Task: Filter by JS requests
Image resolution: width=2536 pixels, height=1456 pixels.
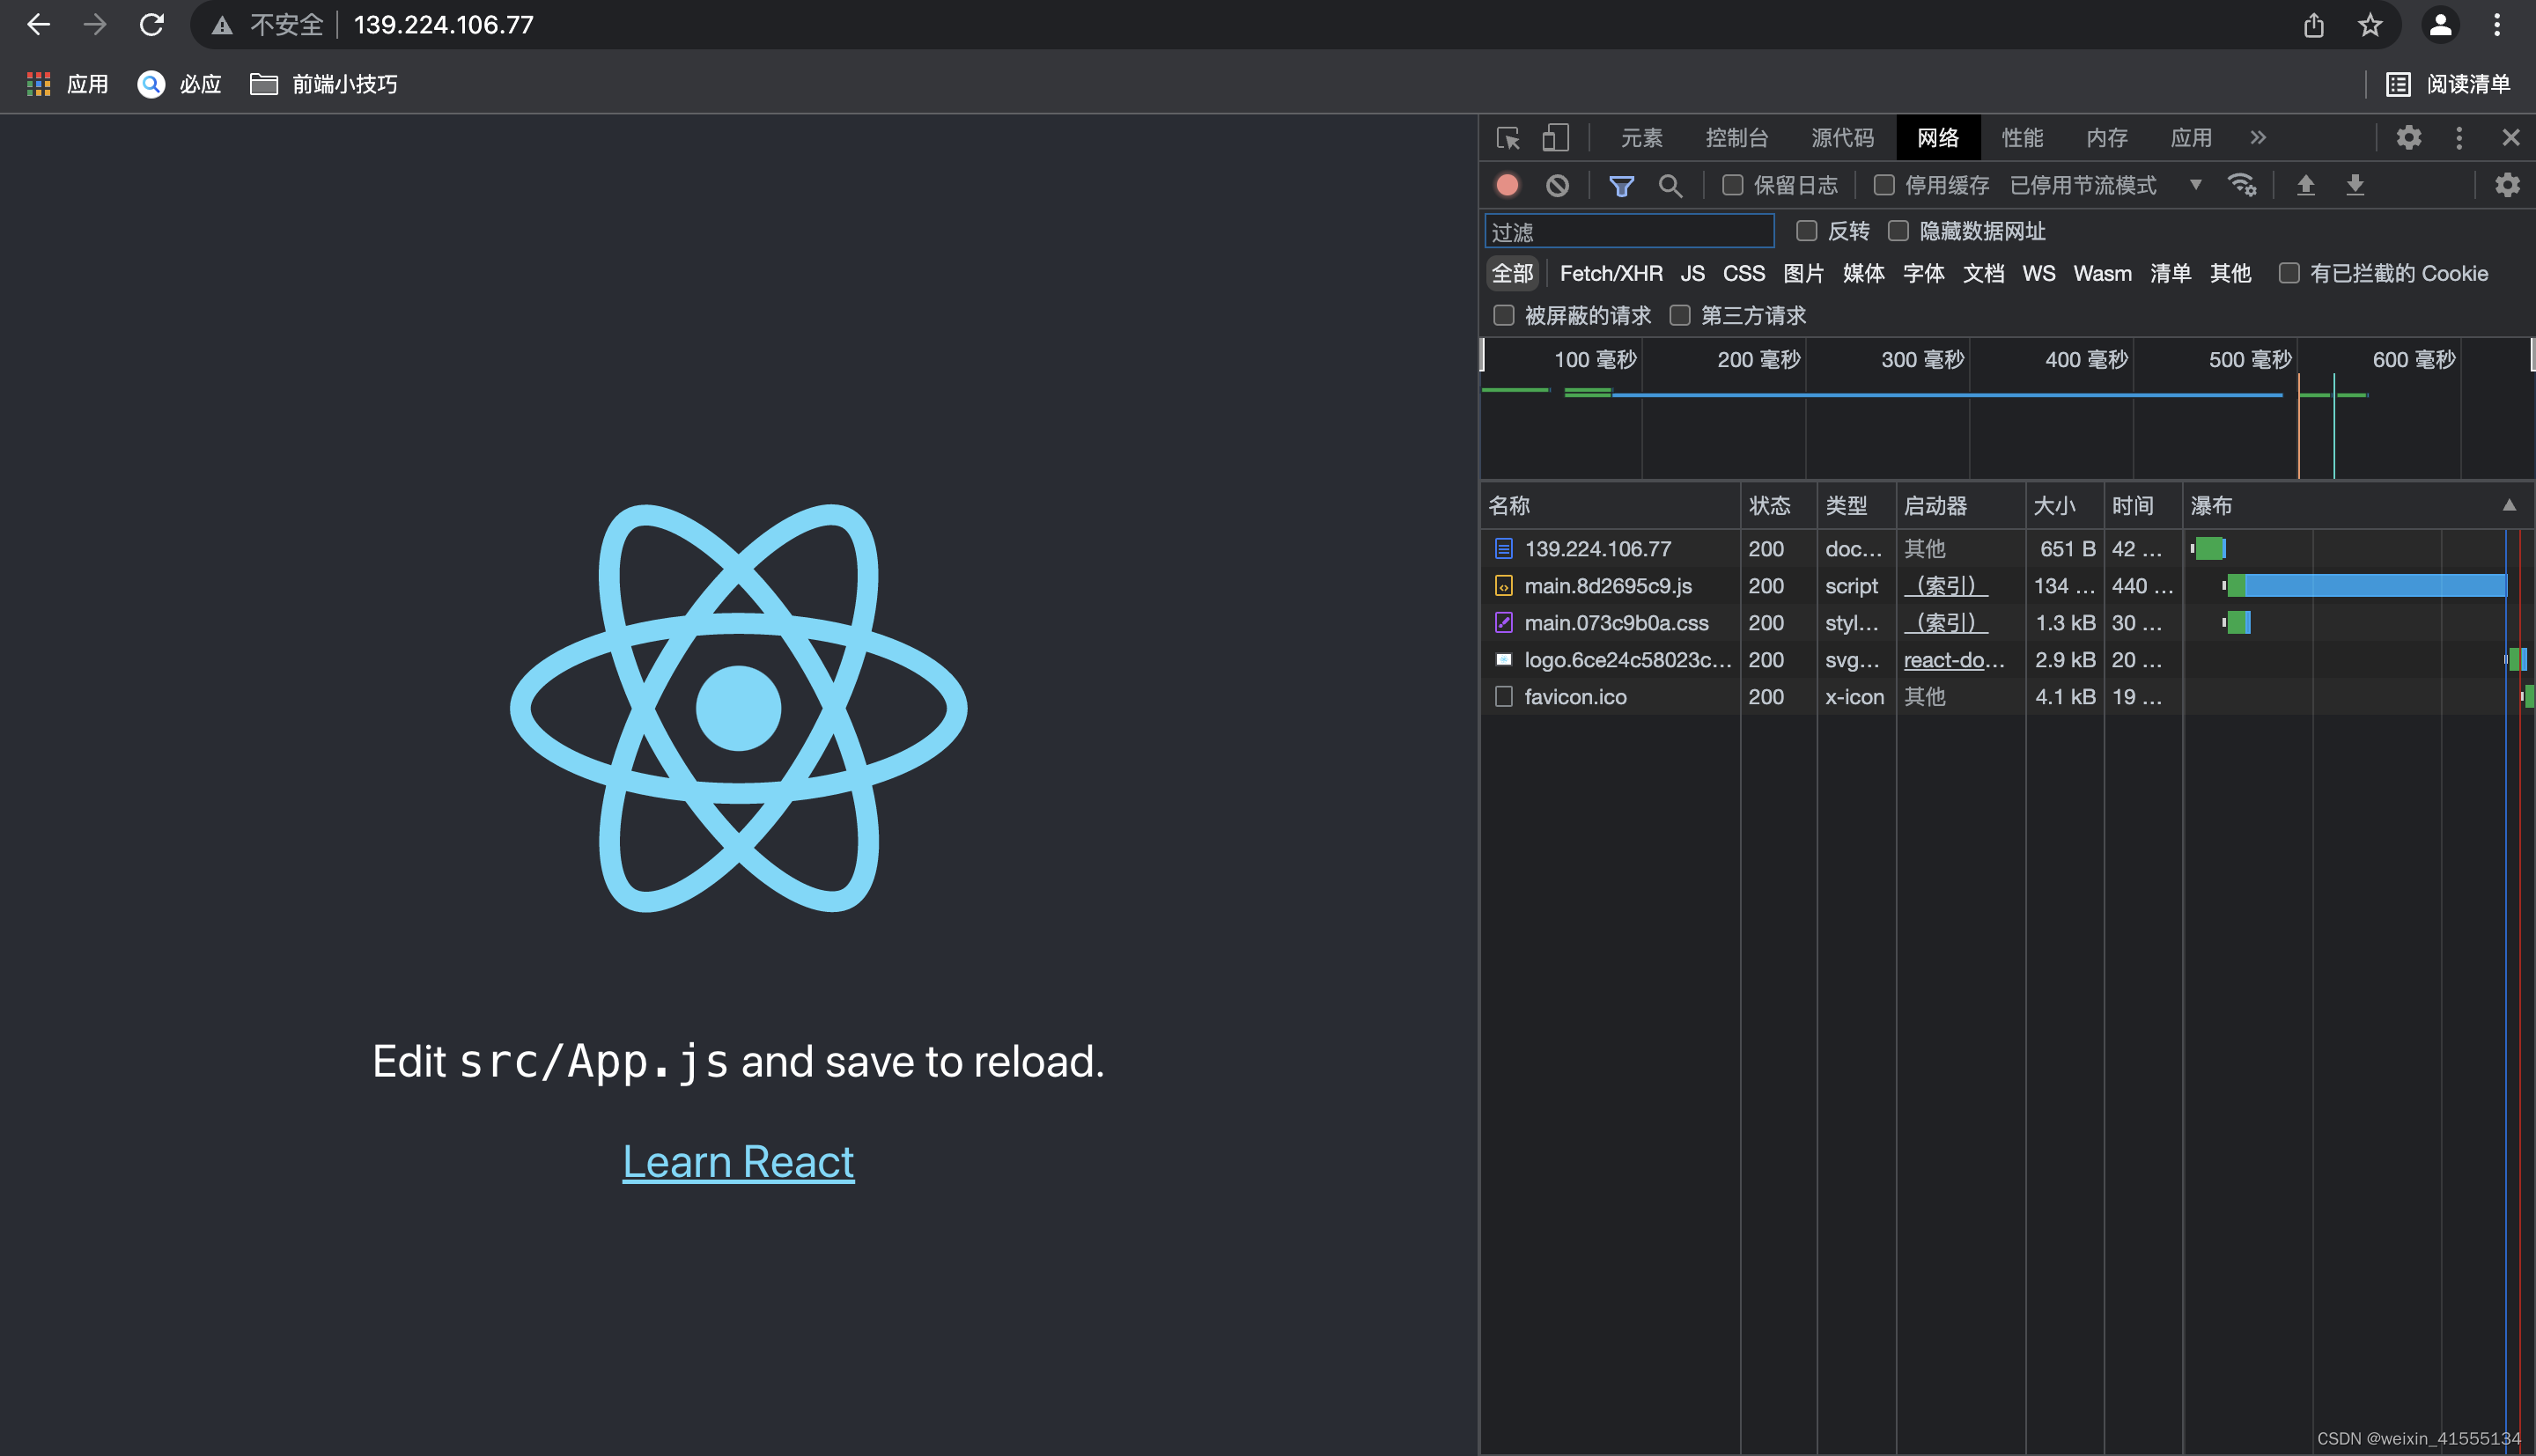Action: [x=1692, y=273]
